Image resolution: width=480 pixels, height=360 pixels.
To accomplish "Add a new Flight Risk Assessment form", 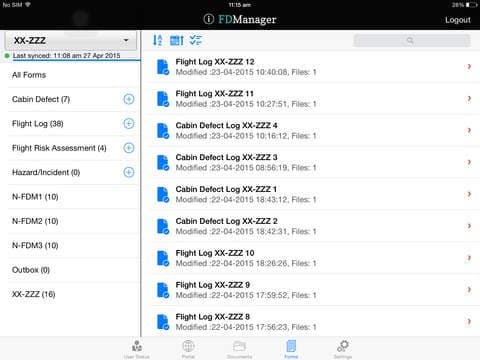I will 129,148.
